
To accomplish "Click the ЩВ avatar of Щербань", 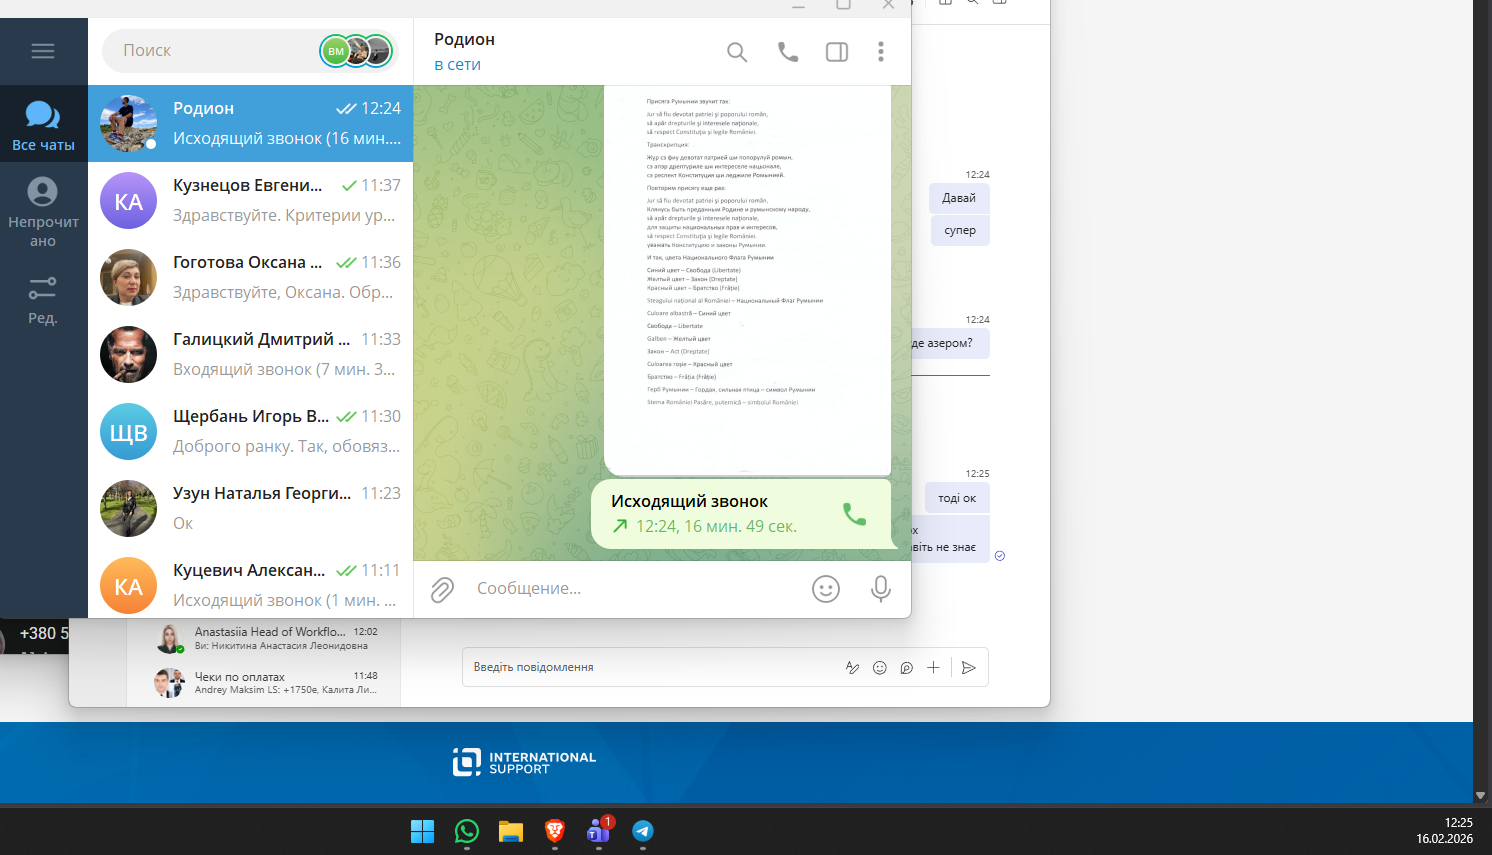I will (128, 431).
